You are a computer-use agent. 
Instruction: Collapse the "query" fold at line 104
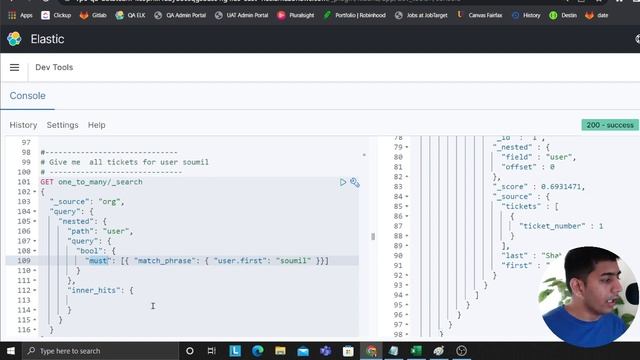[35, 211]
